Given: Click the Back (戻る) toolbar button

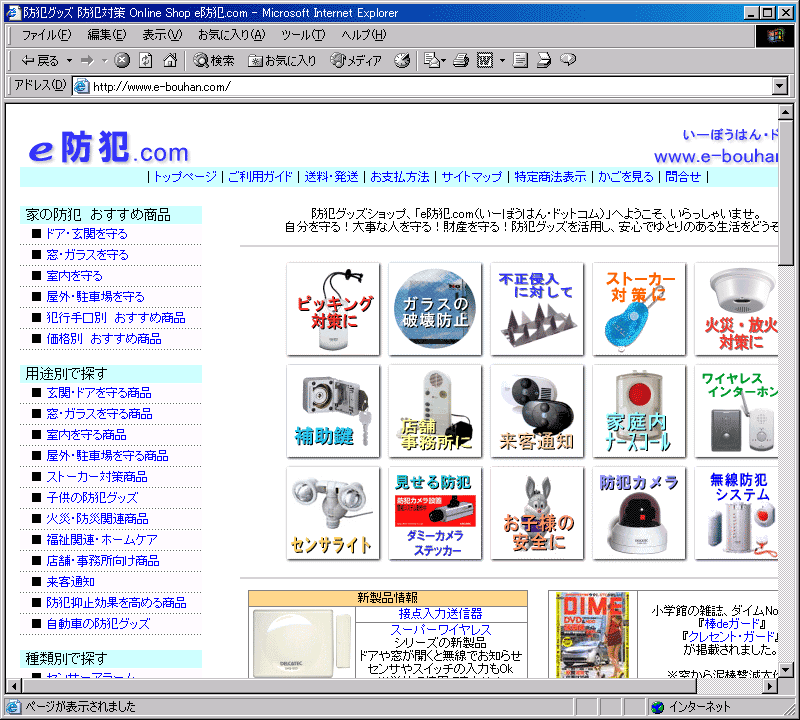Looking at the screenshot, I should coord(40,61).
